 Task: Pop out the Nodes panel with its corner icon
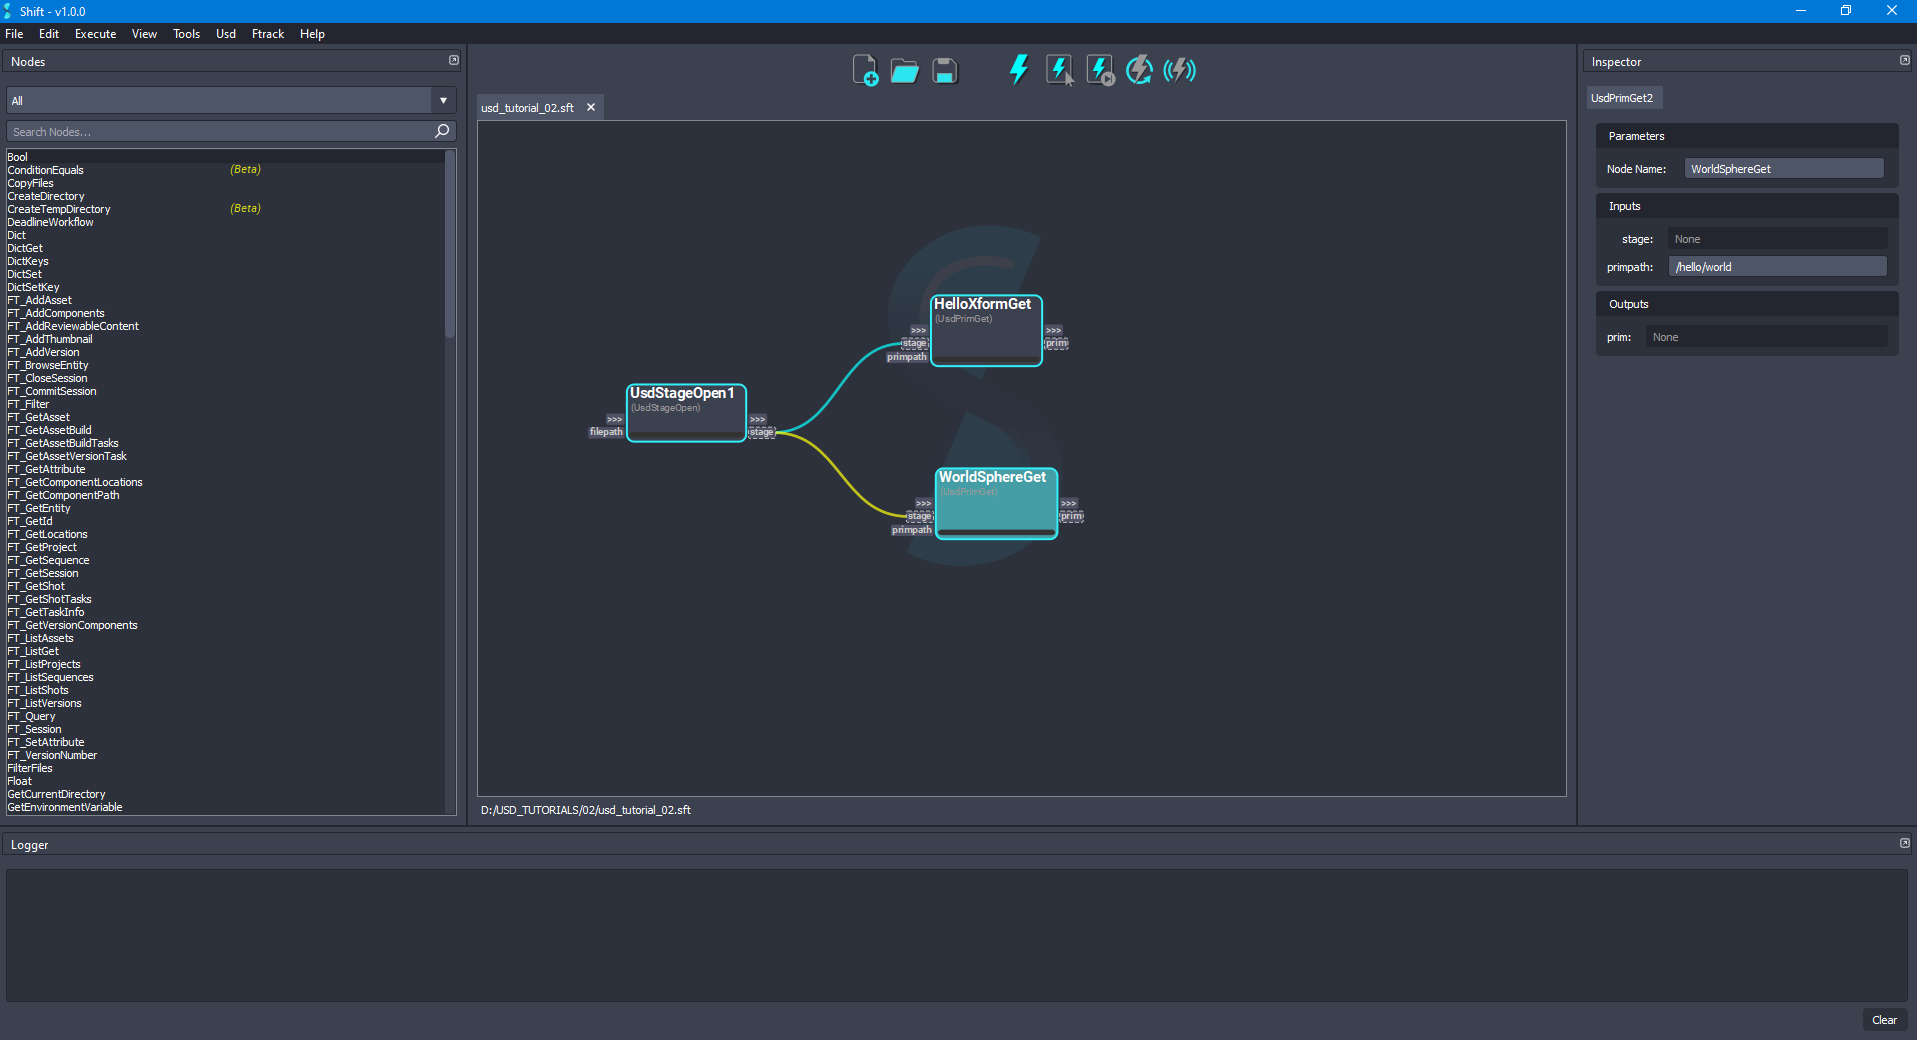pyautogui.click(x=454, y=60)
